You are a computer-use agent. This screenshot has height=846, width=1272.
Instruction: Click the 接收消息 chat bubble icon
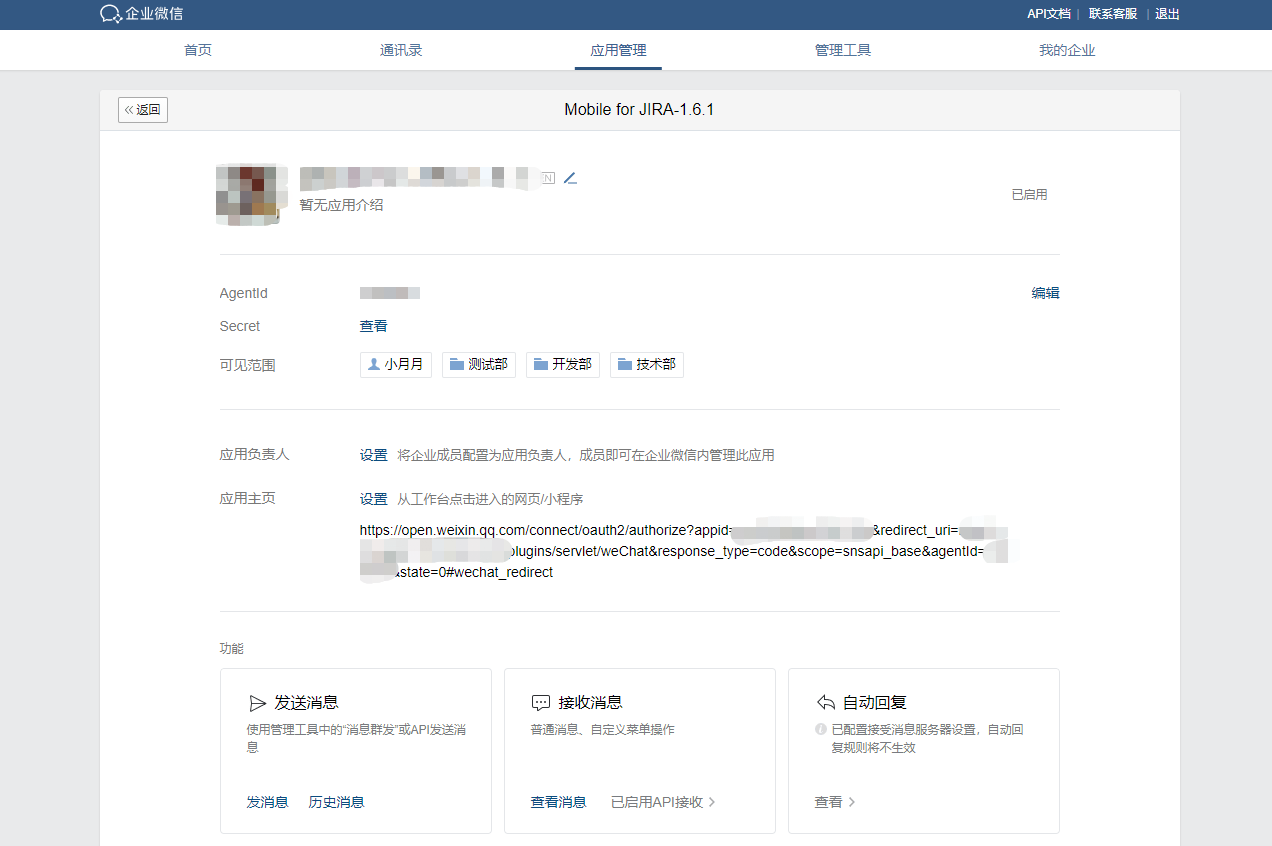point(541,702)
